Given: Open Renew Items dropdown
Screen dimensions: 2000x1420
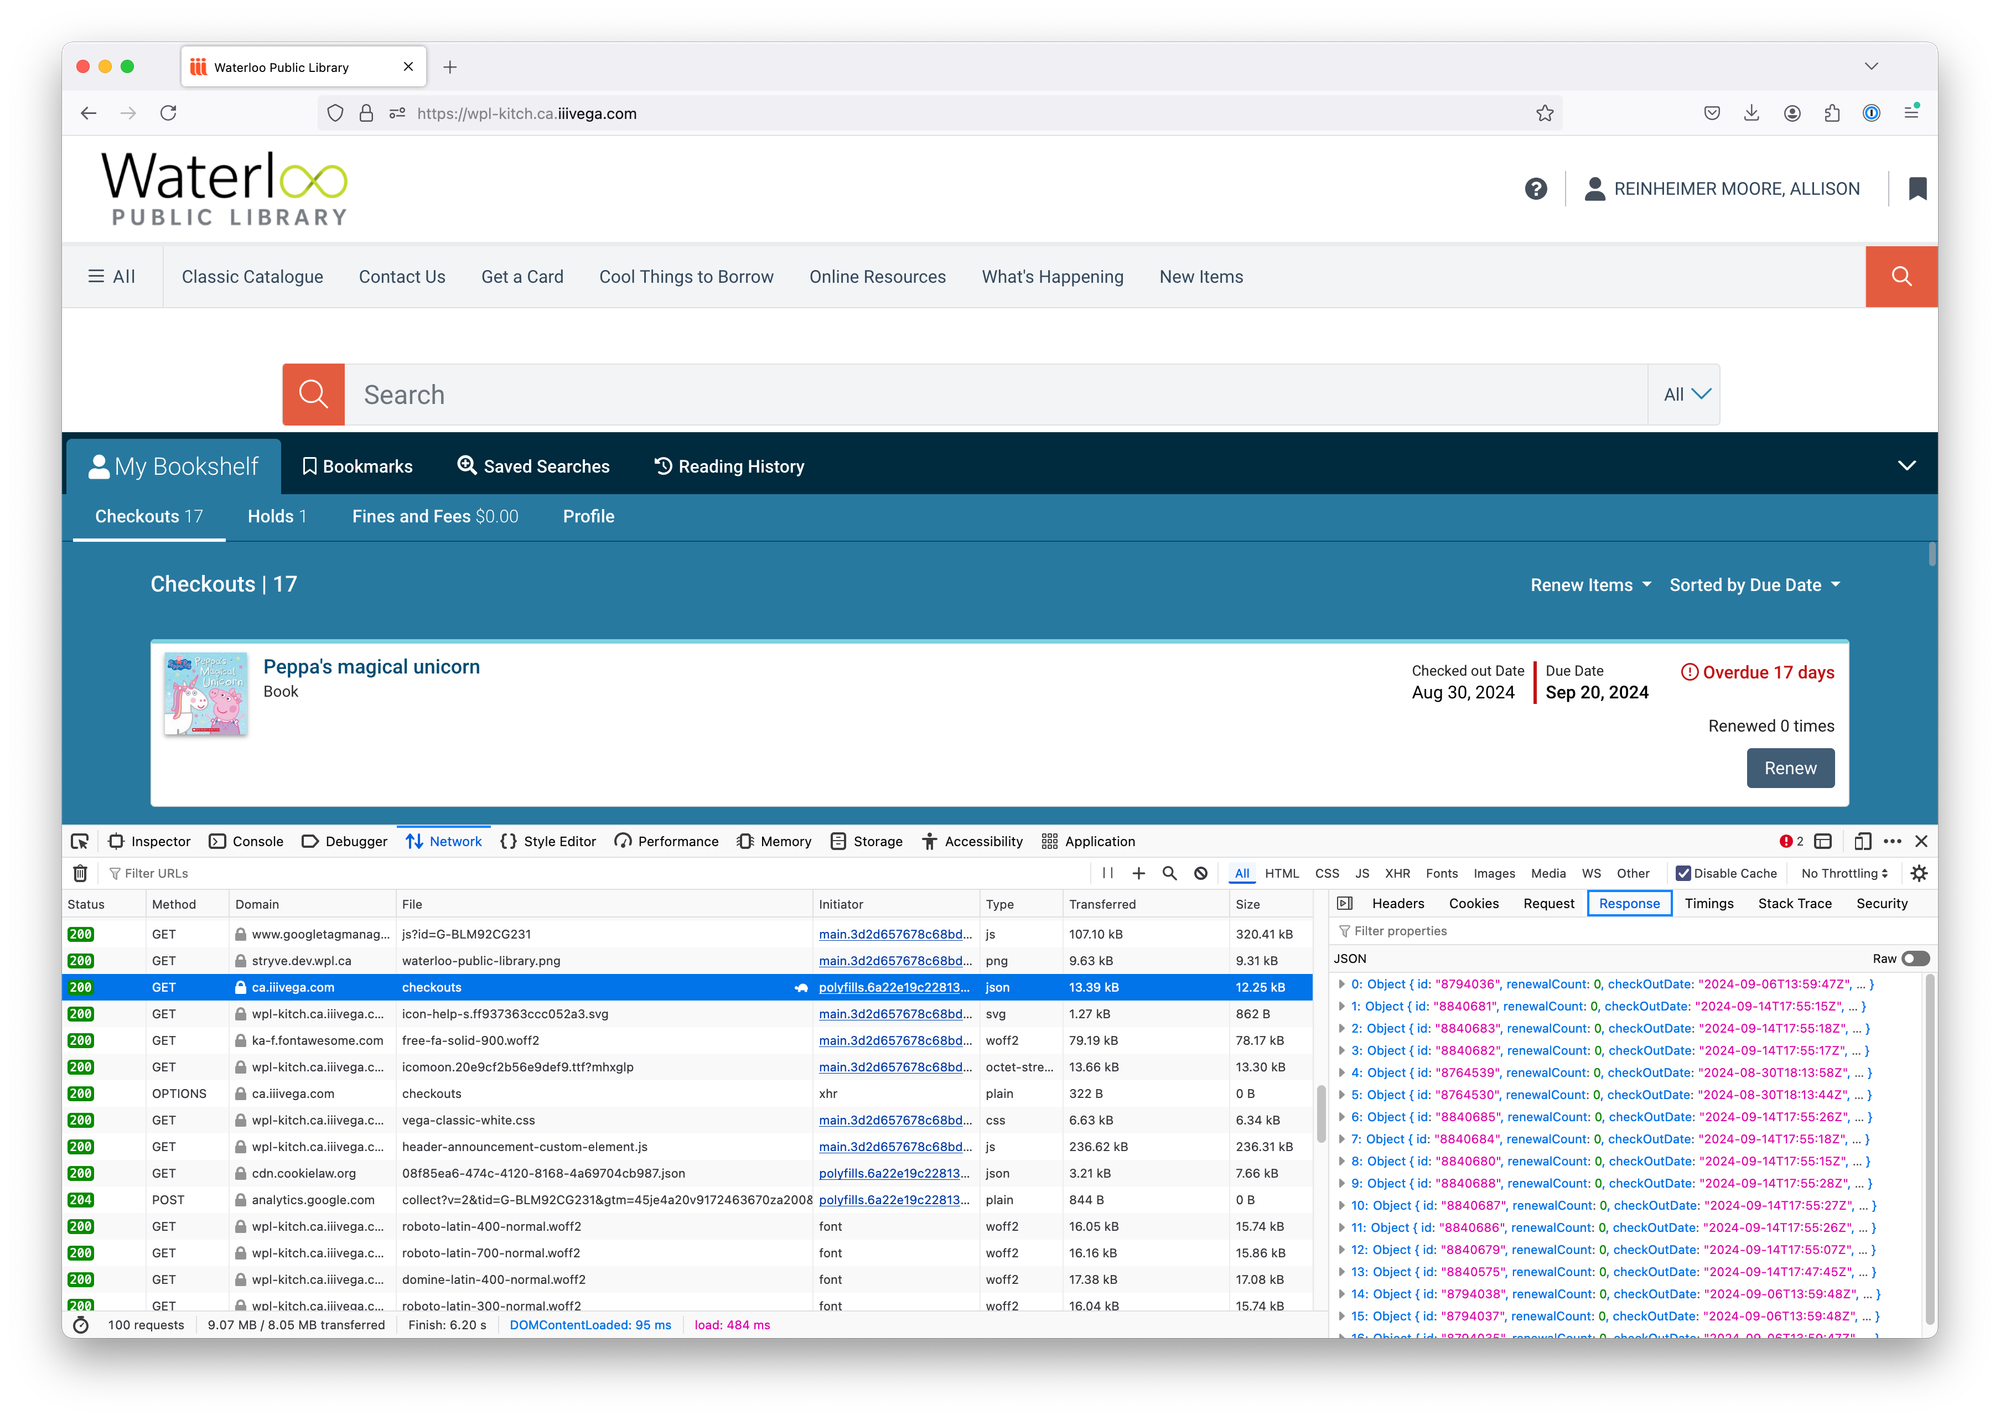Looking at the screenshot, I should [x=1590, y=585].
